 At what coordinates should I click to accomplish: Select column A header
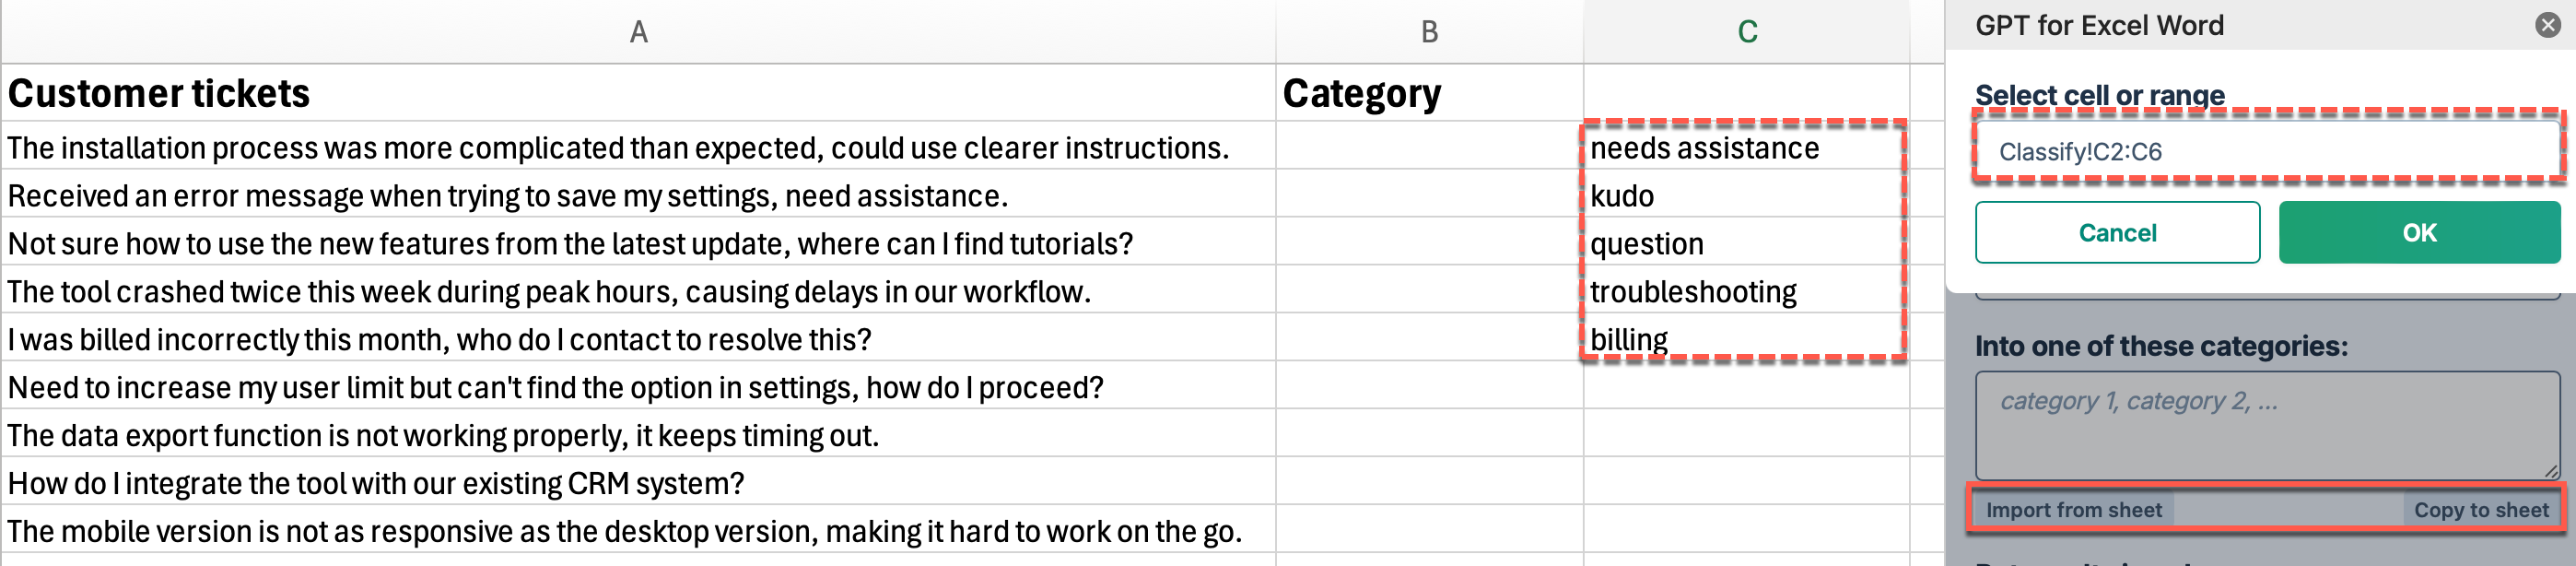(x=638, y=32)
